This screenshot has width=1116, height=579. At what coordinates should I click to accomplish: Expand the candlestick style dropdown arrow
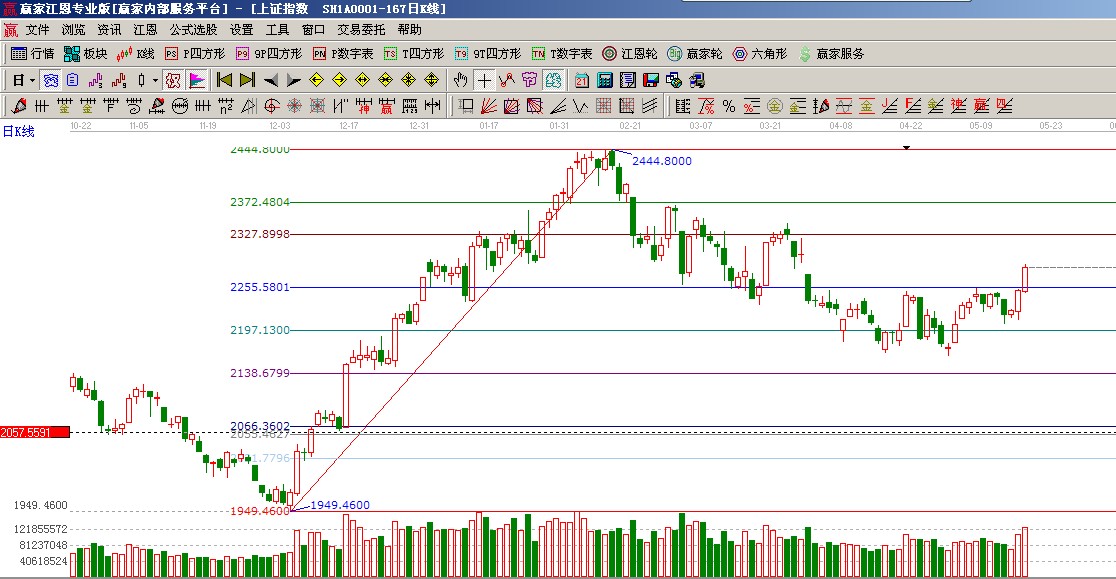(x=155, y=80)
